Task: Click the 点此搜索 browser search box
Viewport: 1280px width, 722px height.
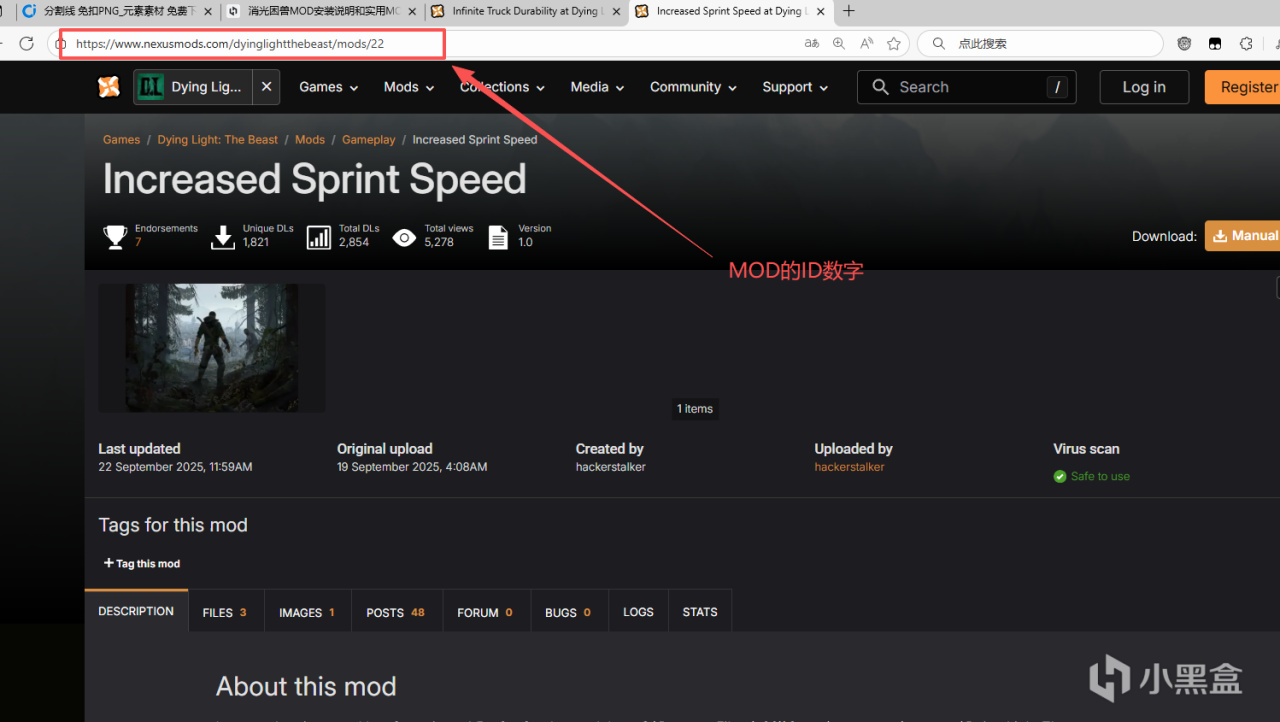Action: coord(1040,44)
